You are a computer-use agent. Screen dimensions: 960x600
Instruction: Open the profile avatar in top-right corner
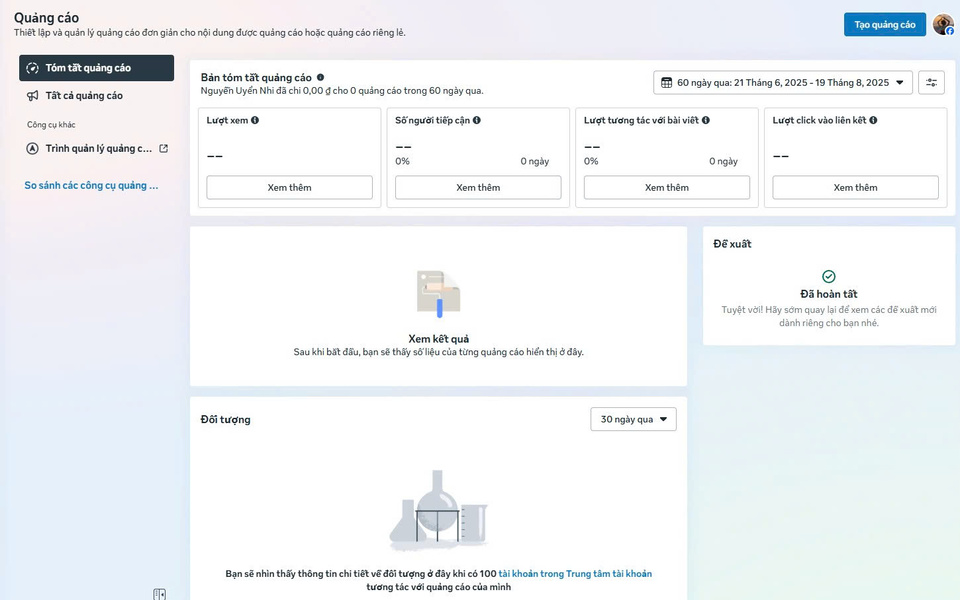(943, 25)
